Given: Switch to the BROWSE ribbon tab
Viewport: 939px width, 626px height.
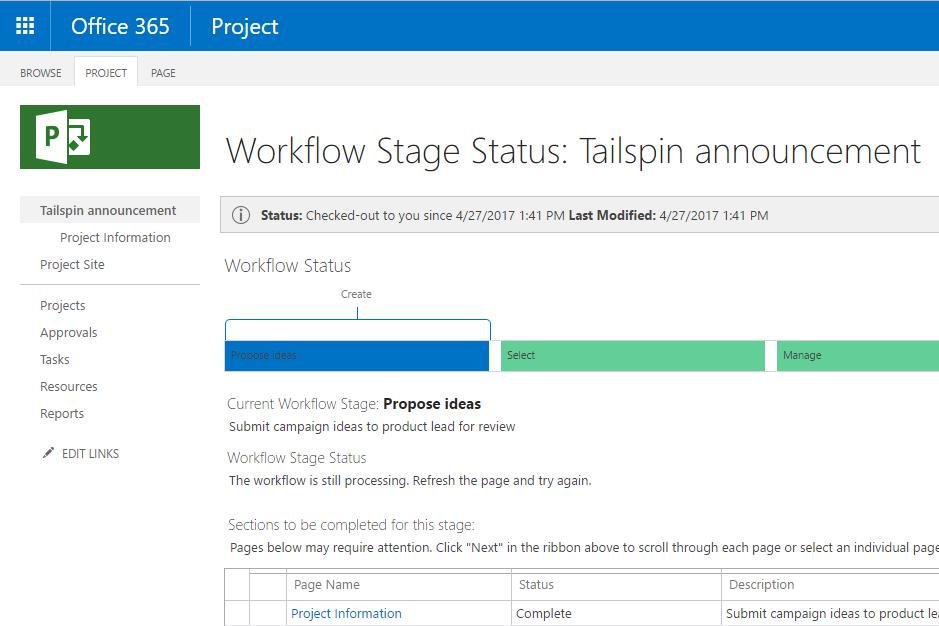Looking at the screenshot, I should click(41, 73).
